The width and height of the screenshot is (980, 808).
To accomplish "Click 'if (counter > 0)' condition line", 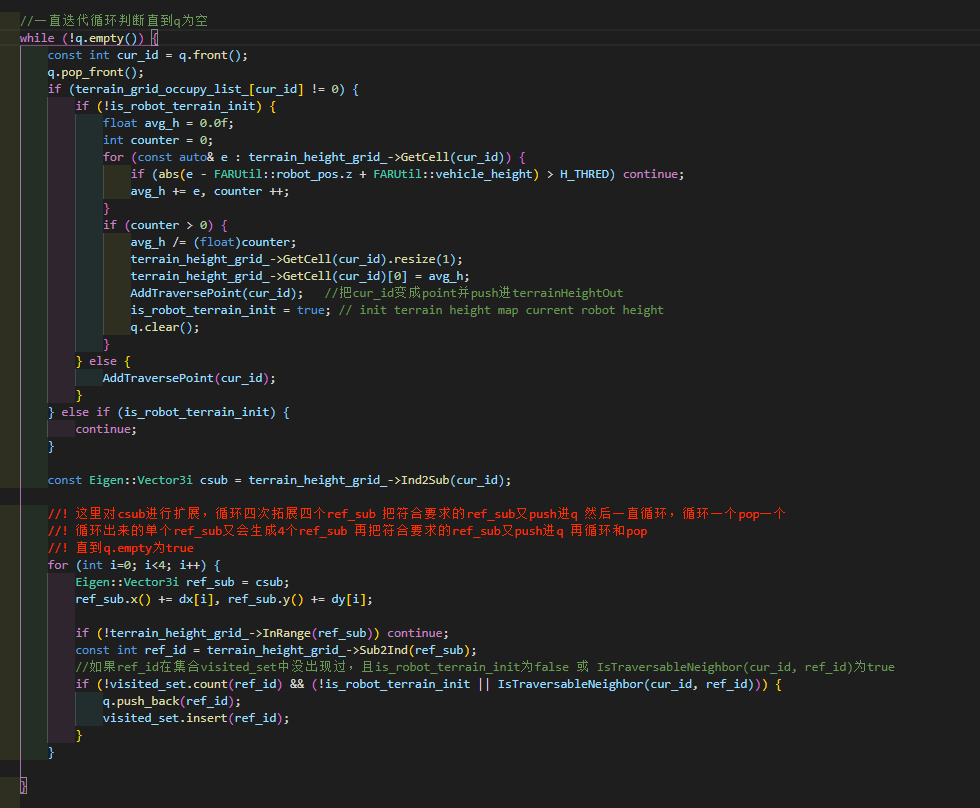I will click(166, 225).
